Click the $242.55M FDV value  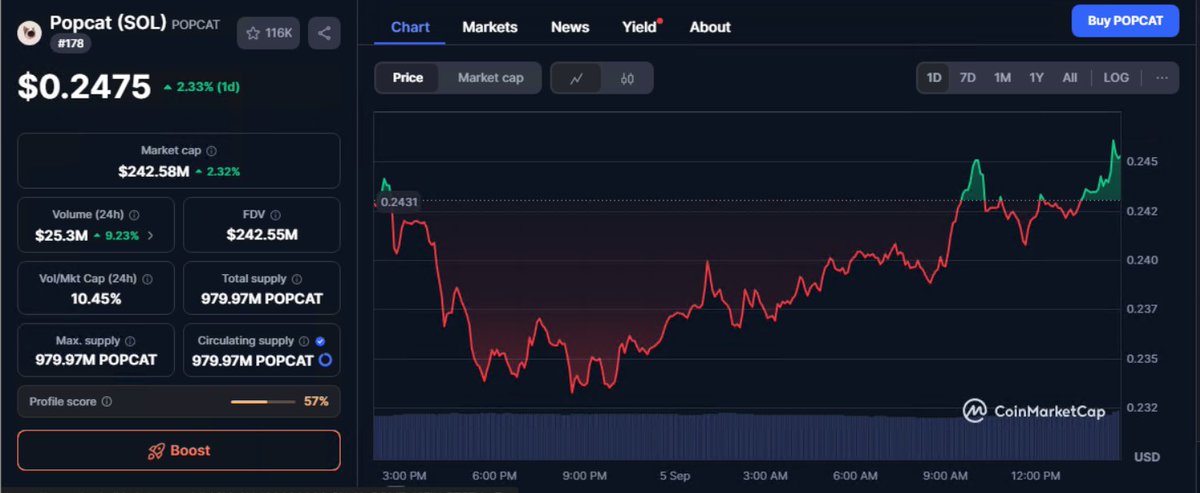[x=262, y=236]
